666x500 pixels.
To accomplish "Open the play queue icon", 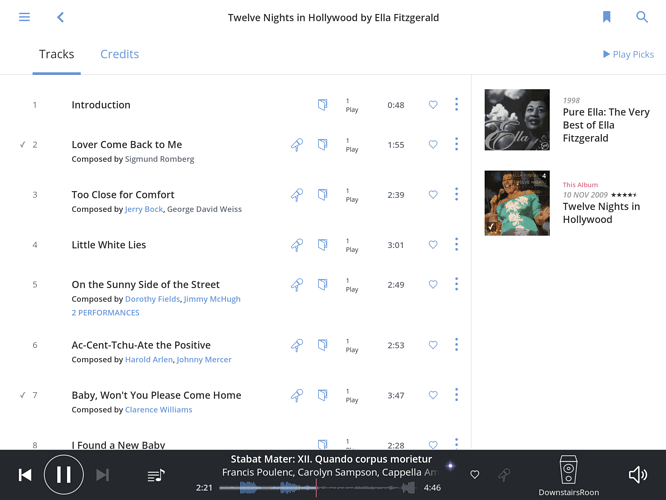I will click(156, 475).
